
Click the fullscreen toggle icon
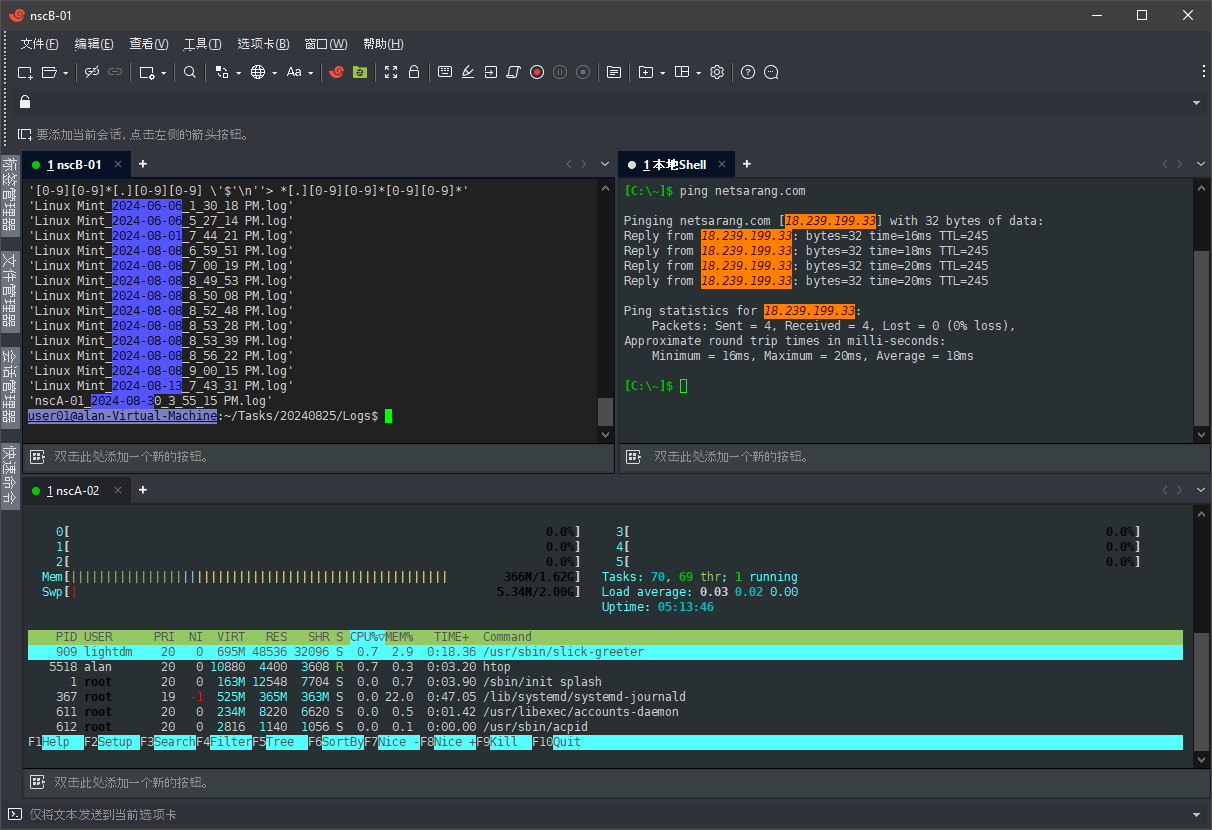[391, 72]
